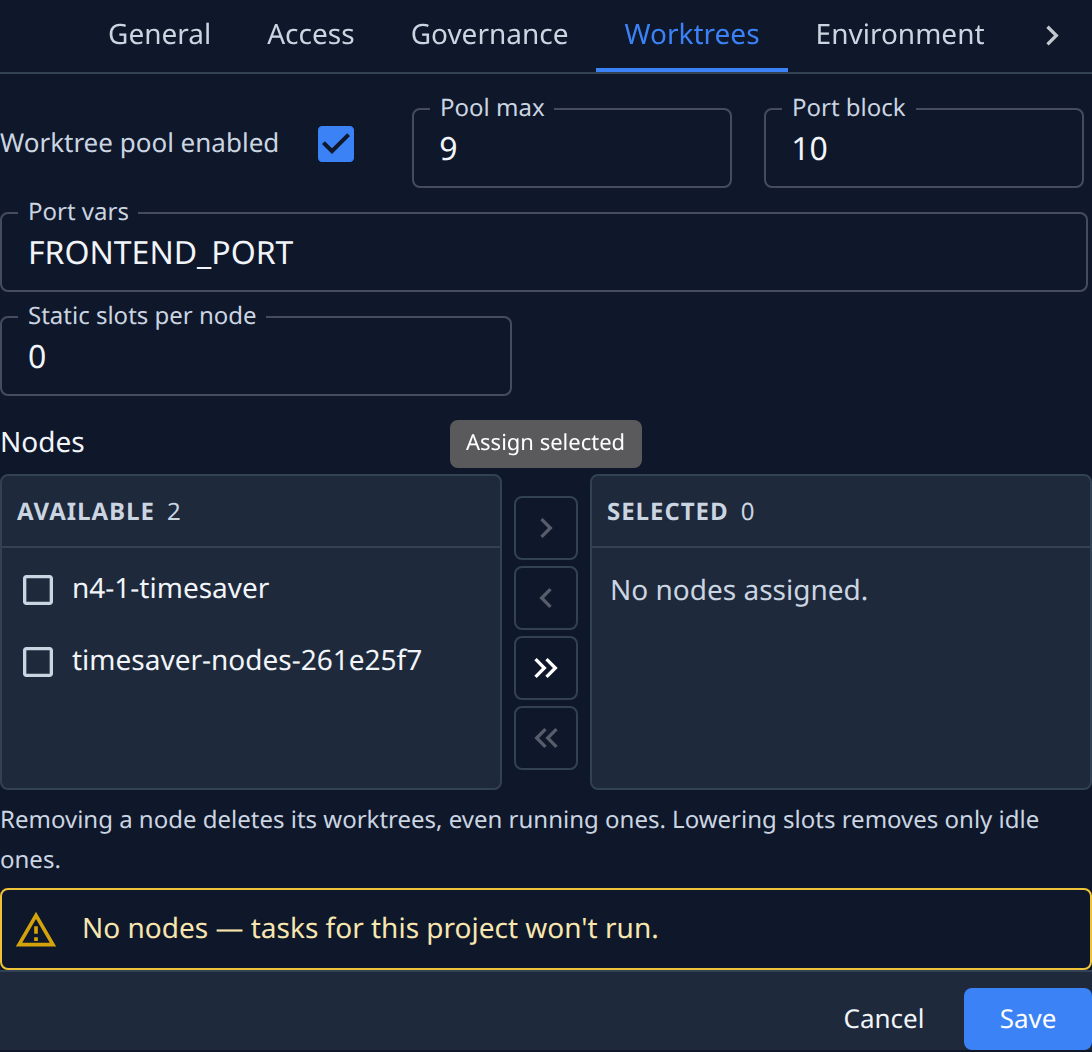Click the assign all double-arrow button
This screenshot has height=1052, width=1092.
[x=545, y=668]
